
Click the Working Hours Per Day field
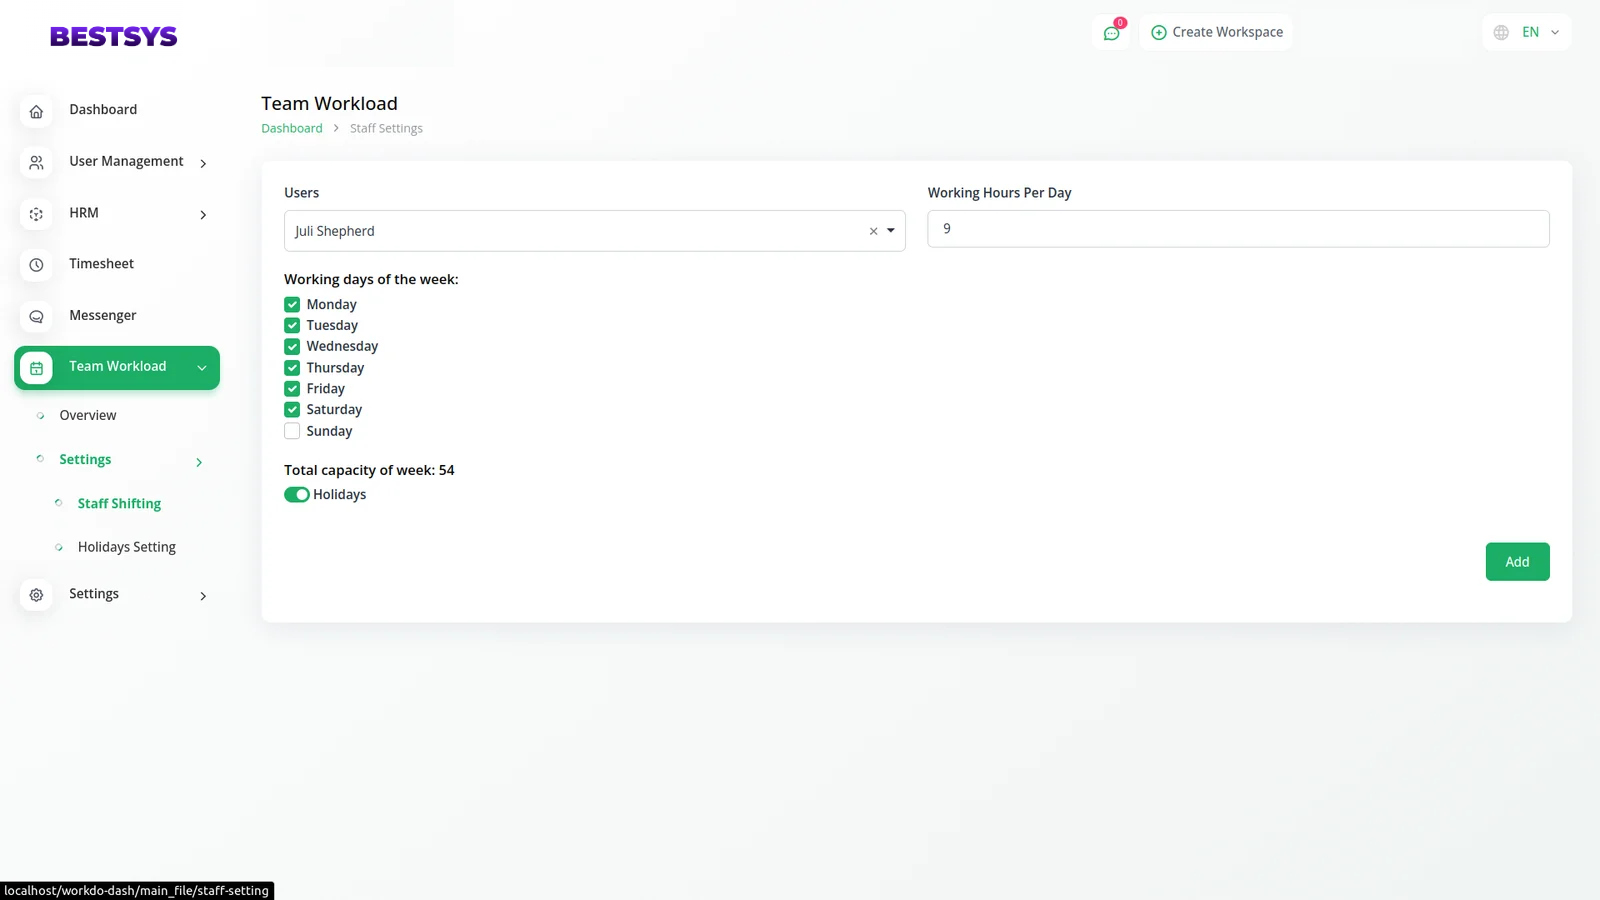pos(1237,229)
